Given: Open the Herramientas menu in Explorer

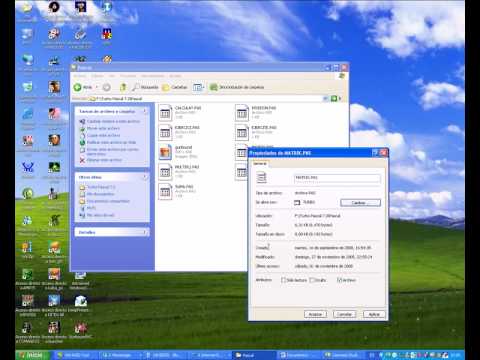Looking at the screenshot, I should (x=152, y=76).
